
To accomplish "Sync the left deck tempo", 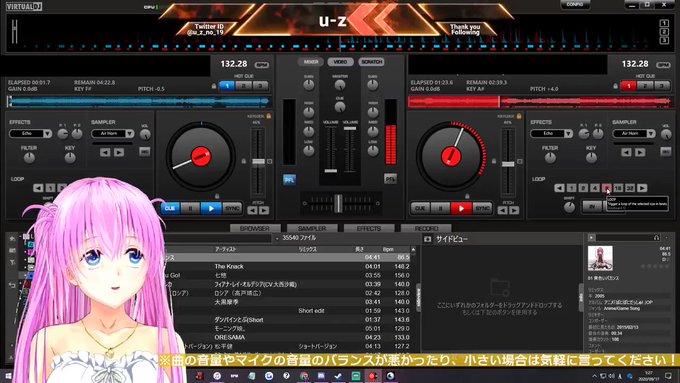I will [232, 209].
